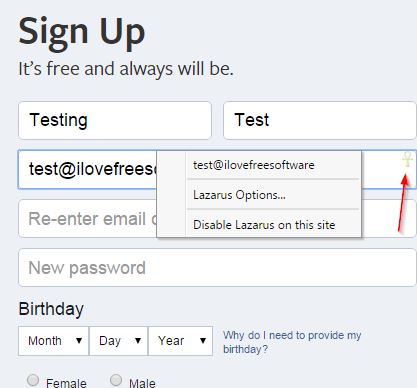Click the Female label text
This screenshot has width=417, height=388.
66,383
